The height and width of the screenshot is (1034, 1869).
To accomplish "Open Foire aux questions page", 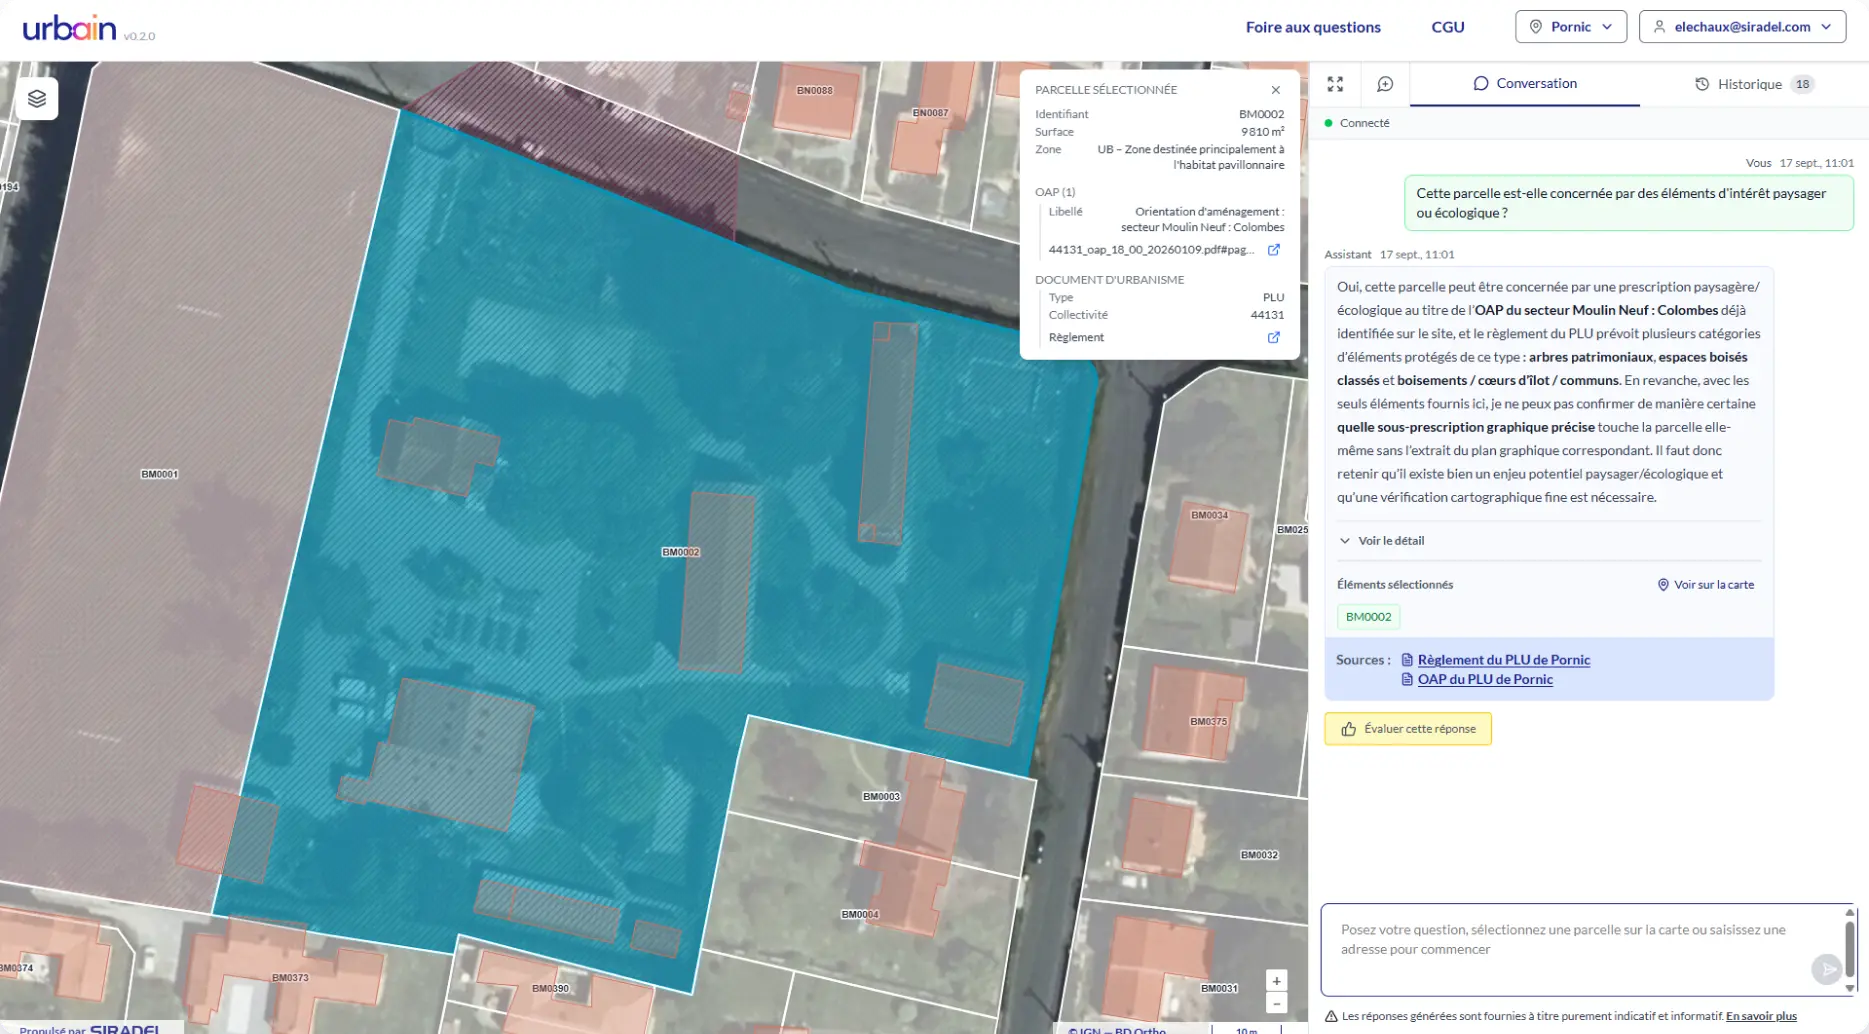I will click(x=1312, y=27).
